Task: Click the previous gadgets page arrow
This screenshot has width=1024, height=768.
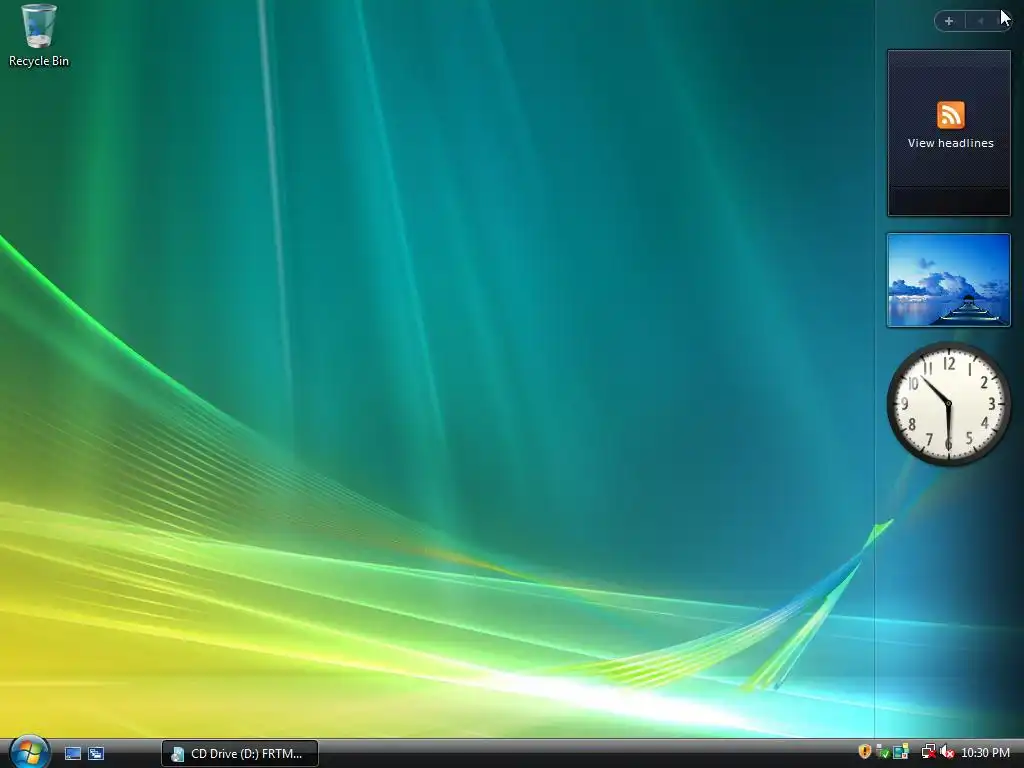Action: click(980, 21)
